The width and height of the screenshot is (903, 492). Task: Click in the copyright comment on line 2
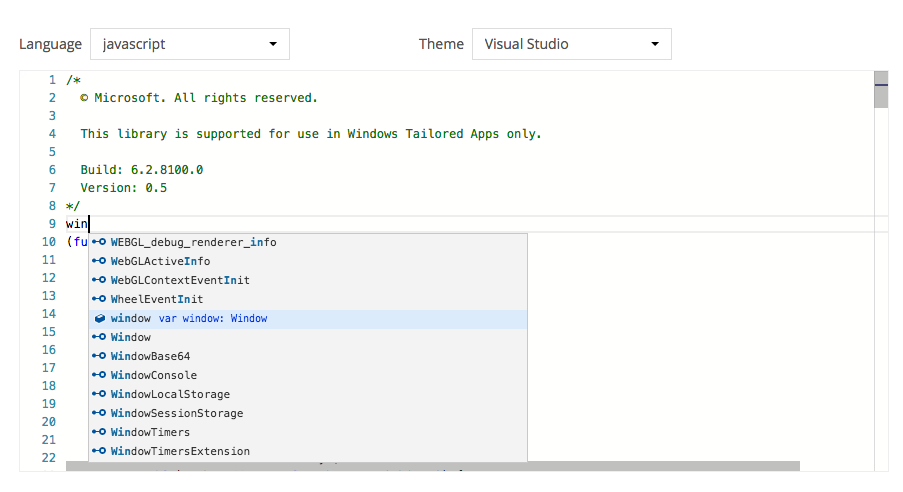[x=198, y=98]
